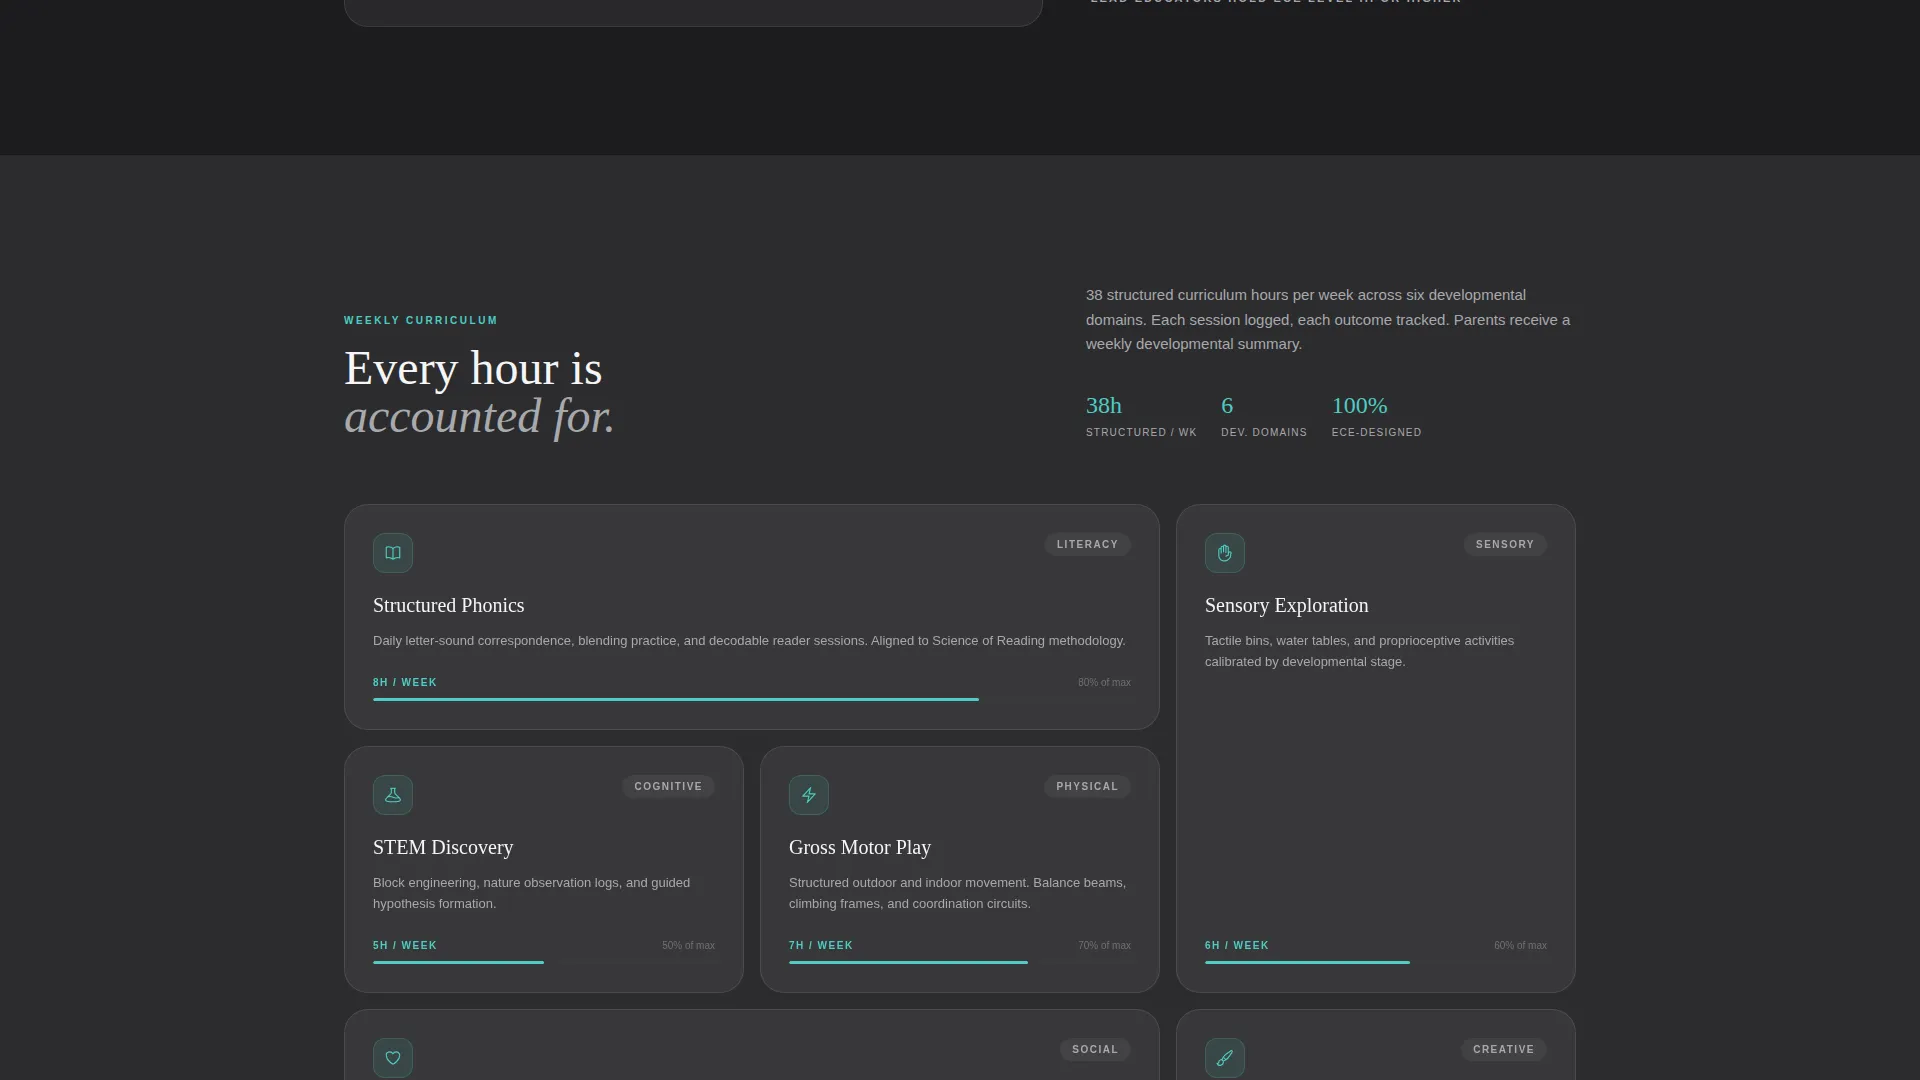Select the SENSORY tag badge
Screen dimensions: 1920x1080
pyautogui.click(x=1505, y=545)
